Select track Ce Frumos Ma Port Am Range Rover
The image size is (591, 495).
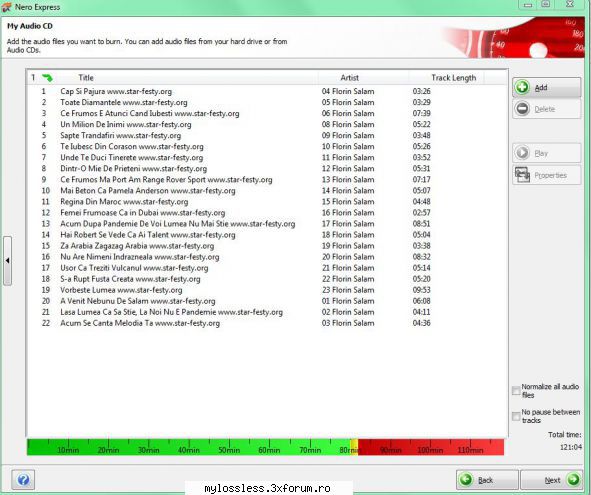(166, 179)
